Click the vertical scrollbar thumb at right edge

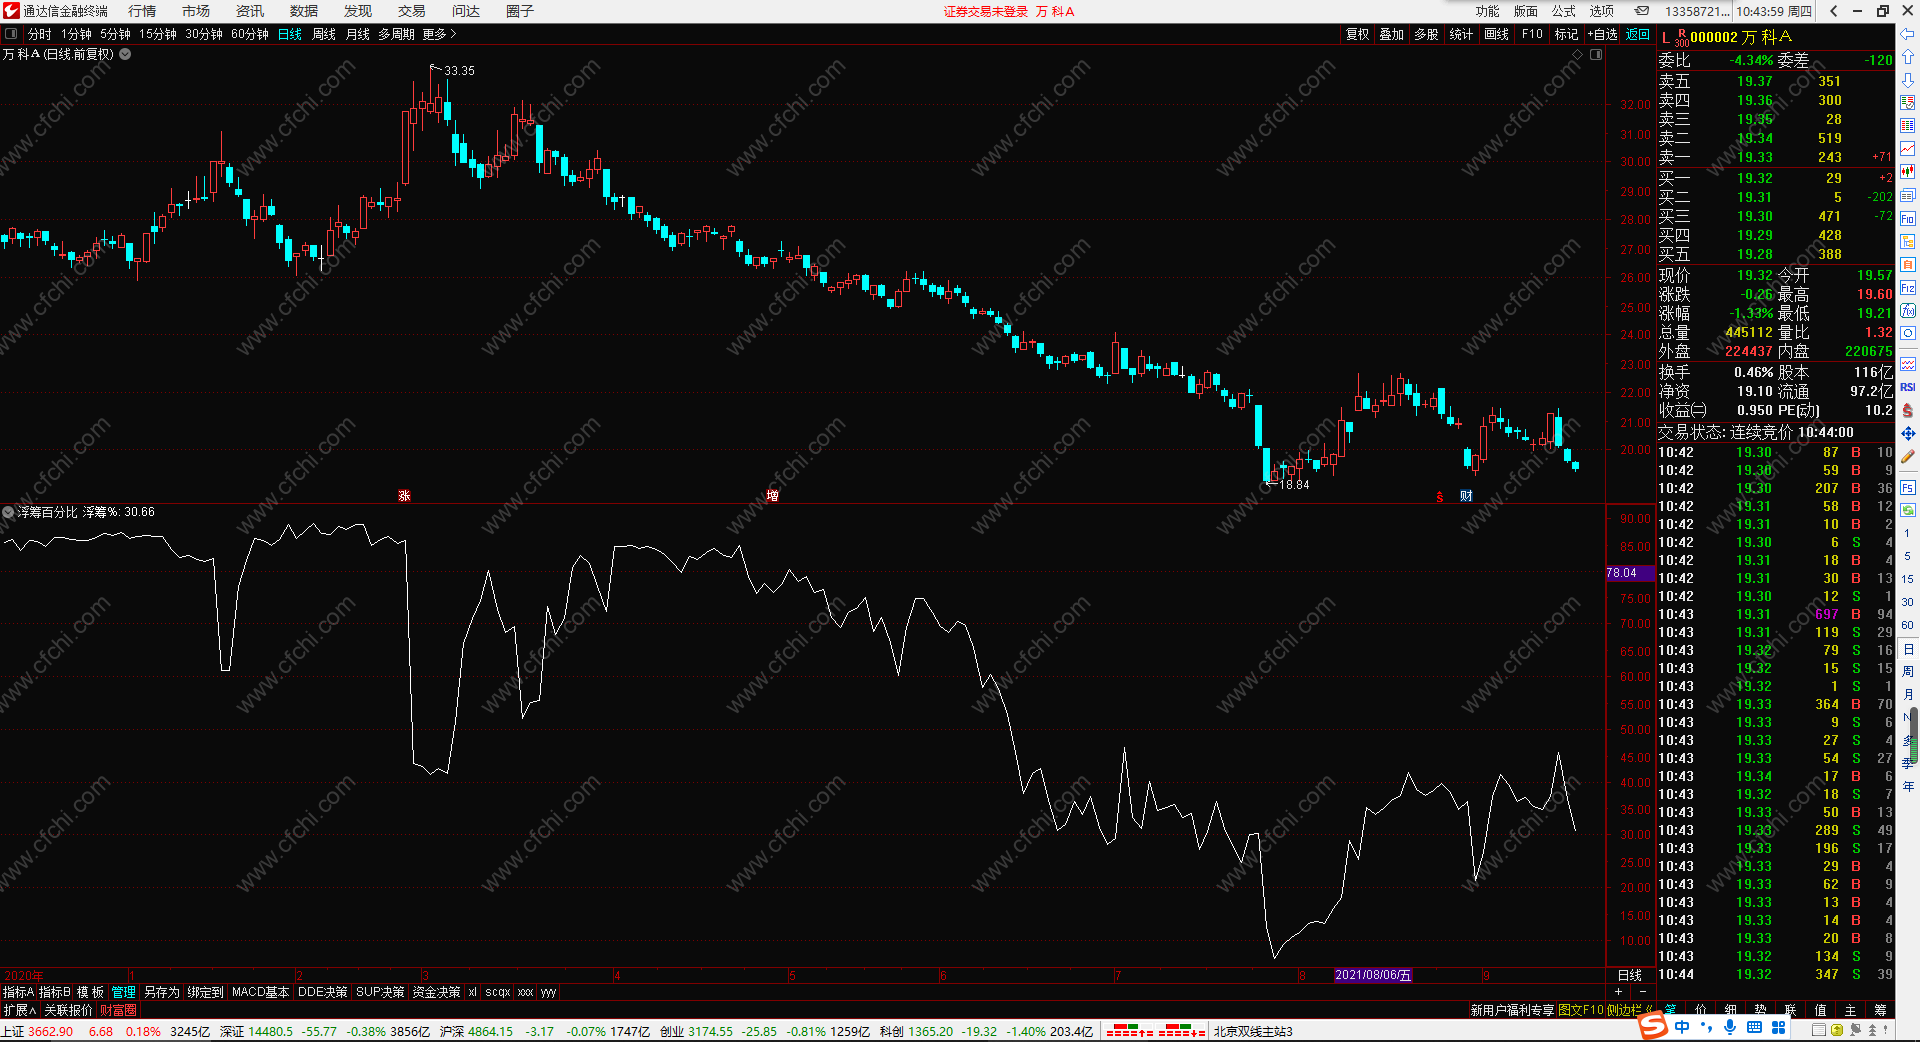click(x=1914, y=734)
